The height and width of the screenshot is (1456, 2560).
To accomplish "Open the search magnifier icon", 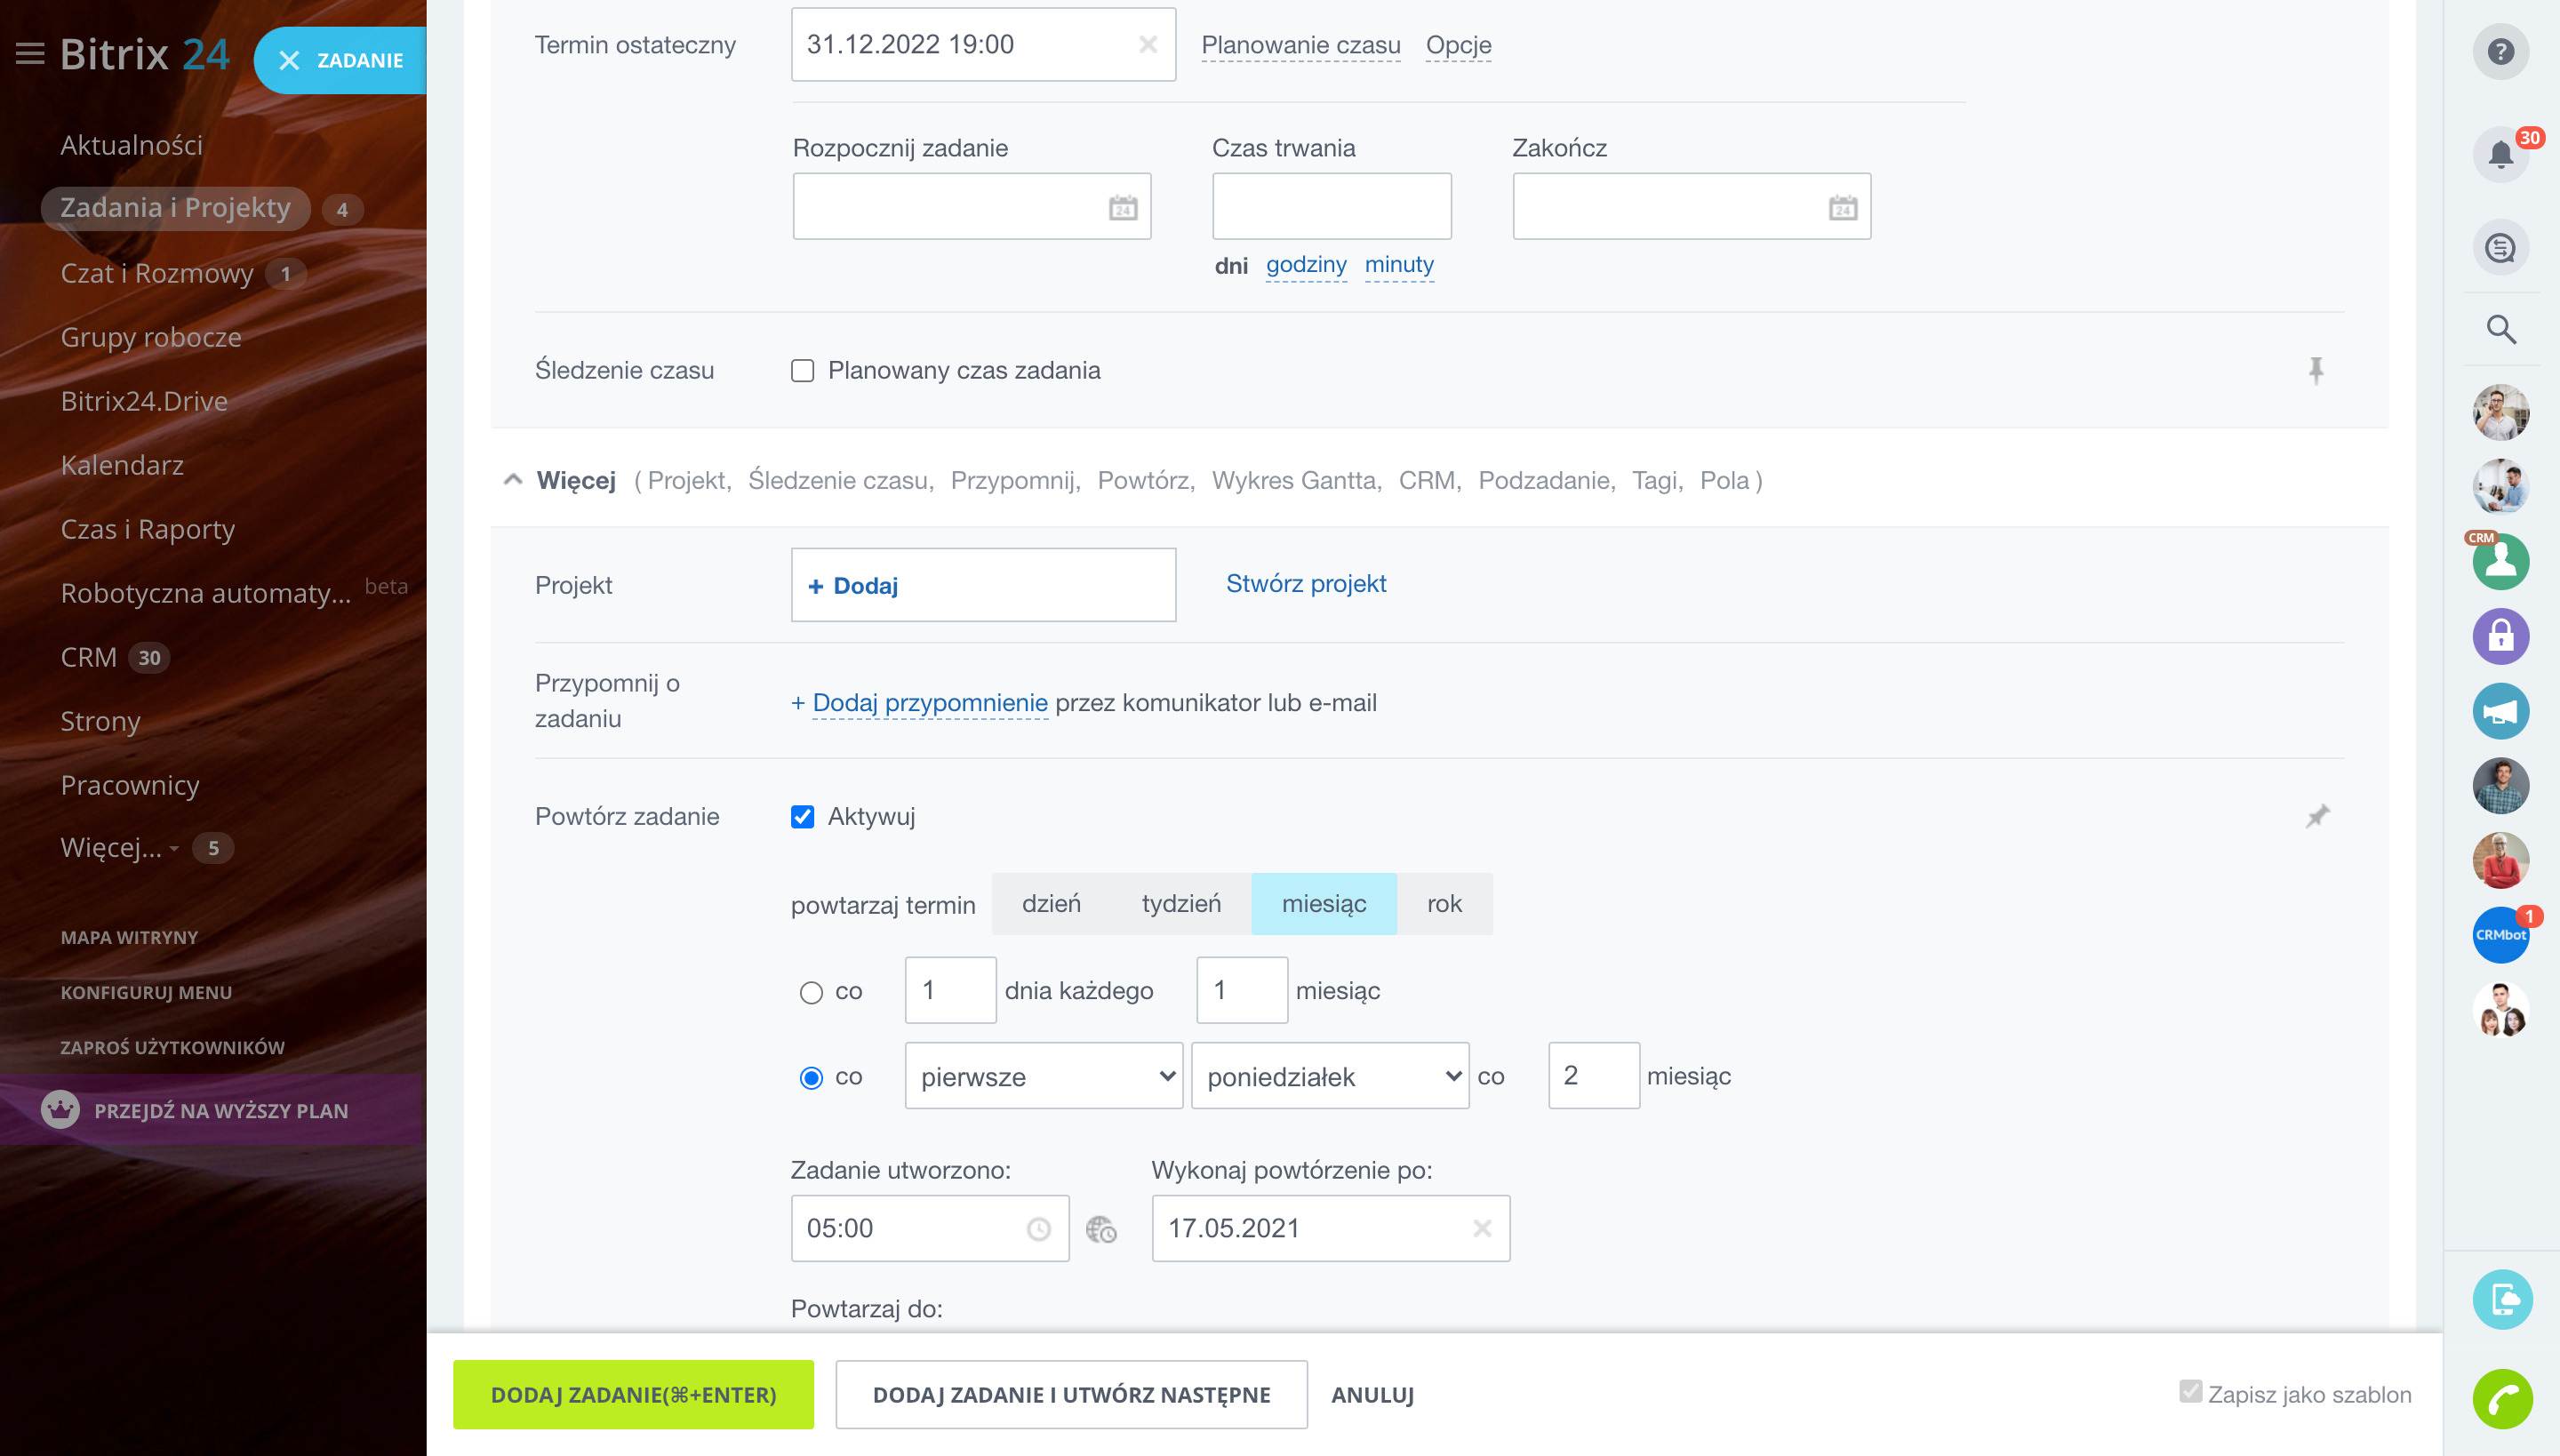I will (x=2500, y=329).
